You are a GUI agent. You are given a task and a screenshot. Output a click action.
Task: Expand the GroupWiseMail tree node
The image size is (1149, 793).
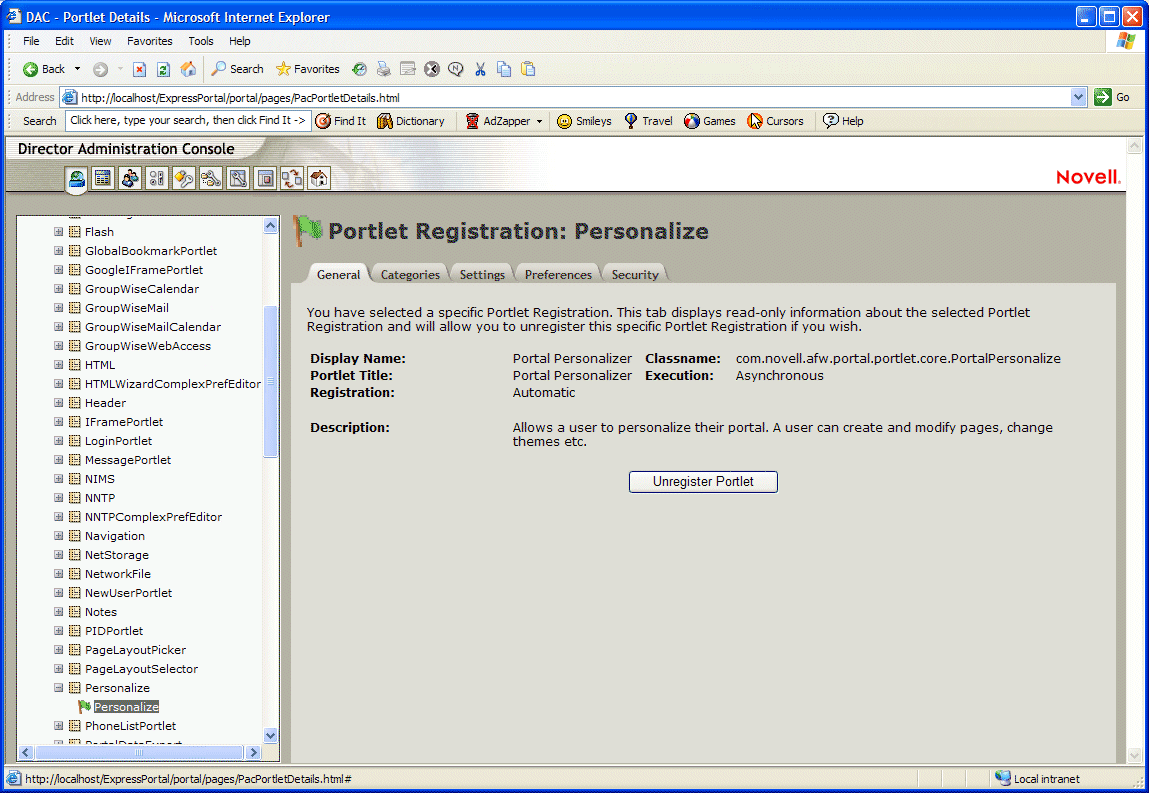click(59, 308)
